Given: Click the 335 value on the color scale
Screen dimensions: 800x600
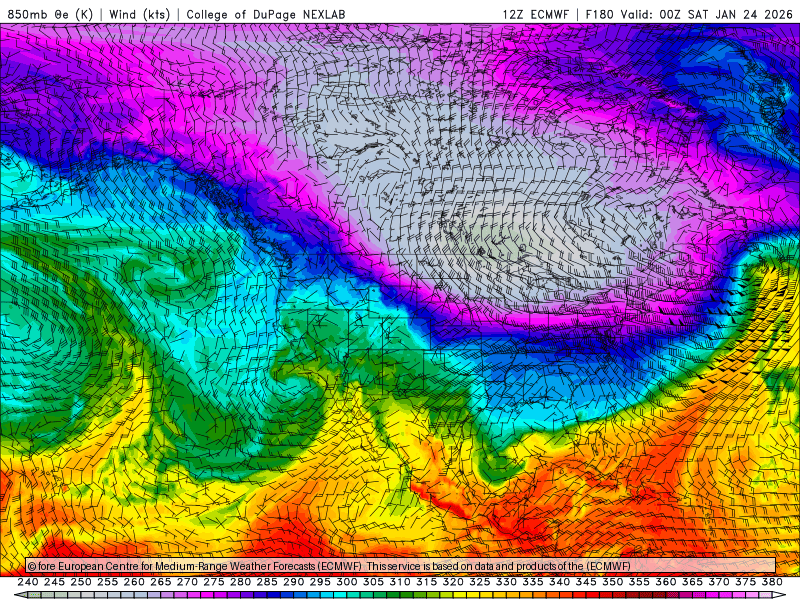Looking at the screenshot, I should 533,582.
